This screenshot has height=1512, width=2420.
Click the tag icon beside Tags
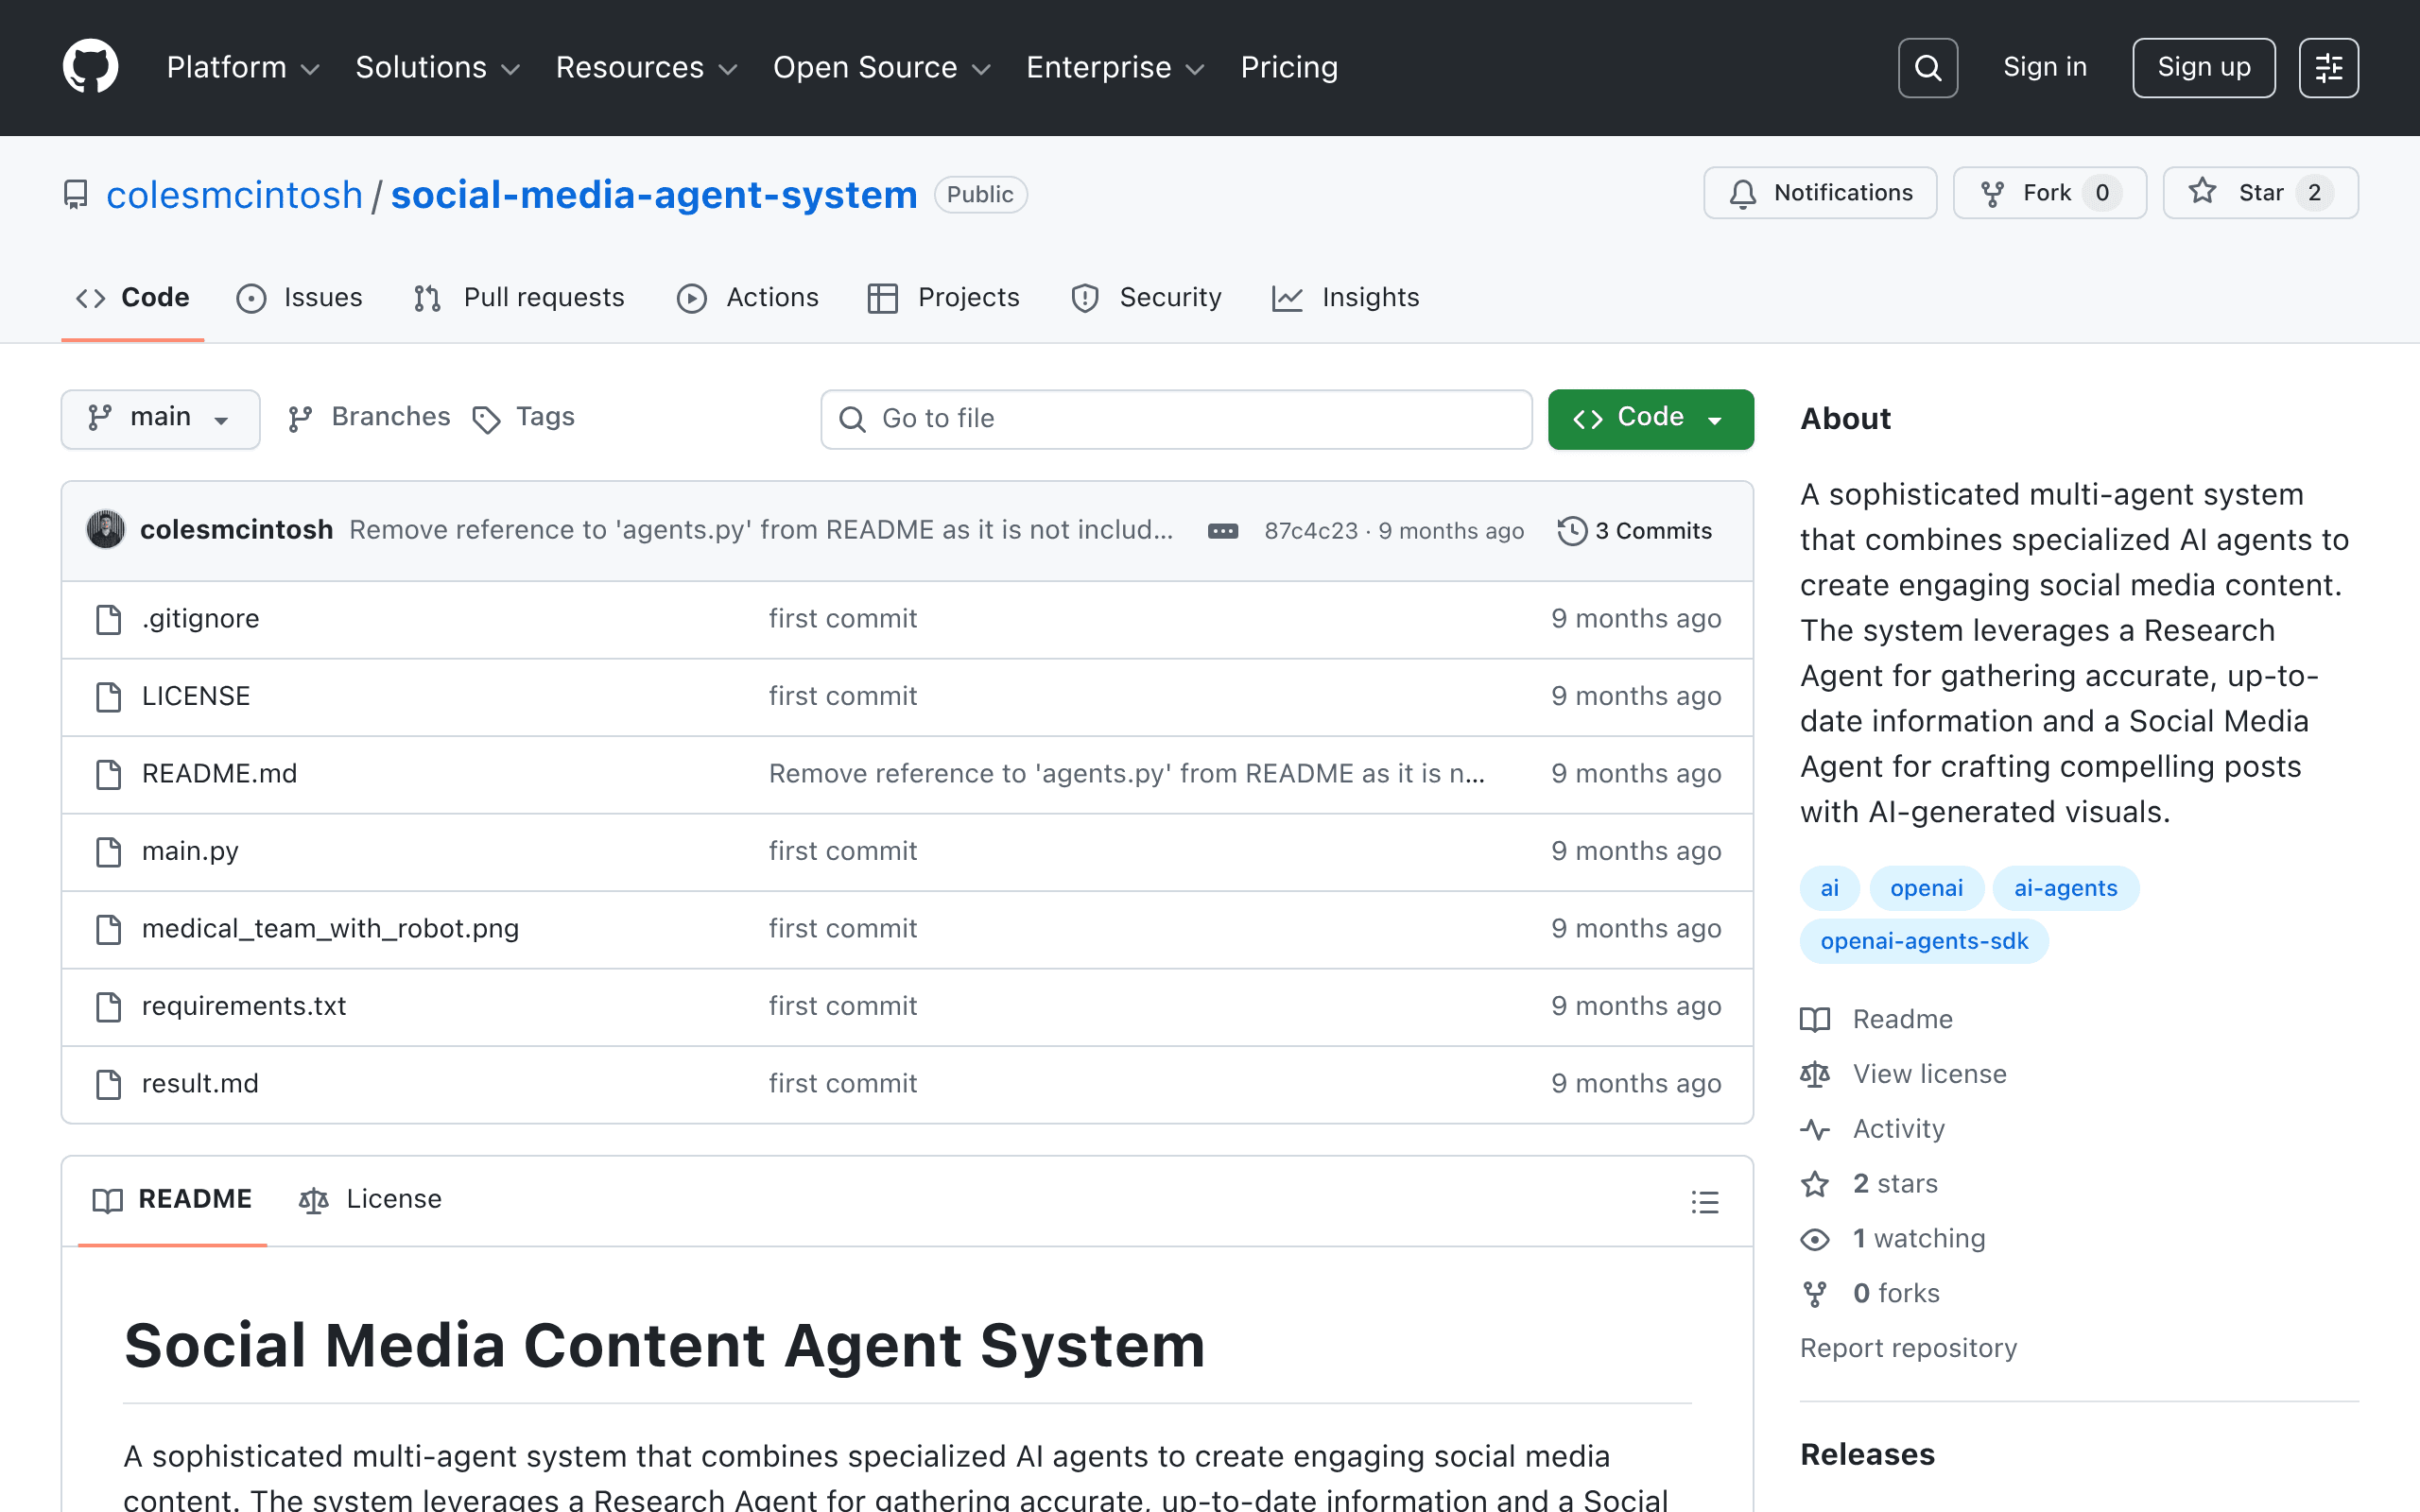[486, 420]
